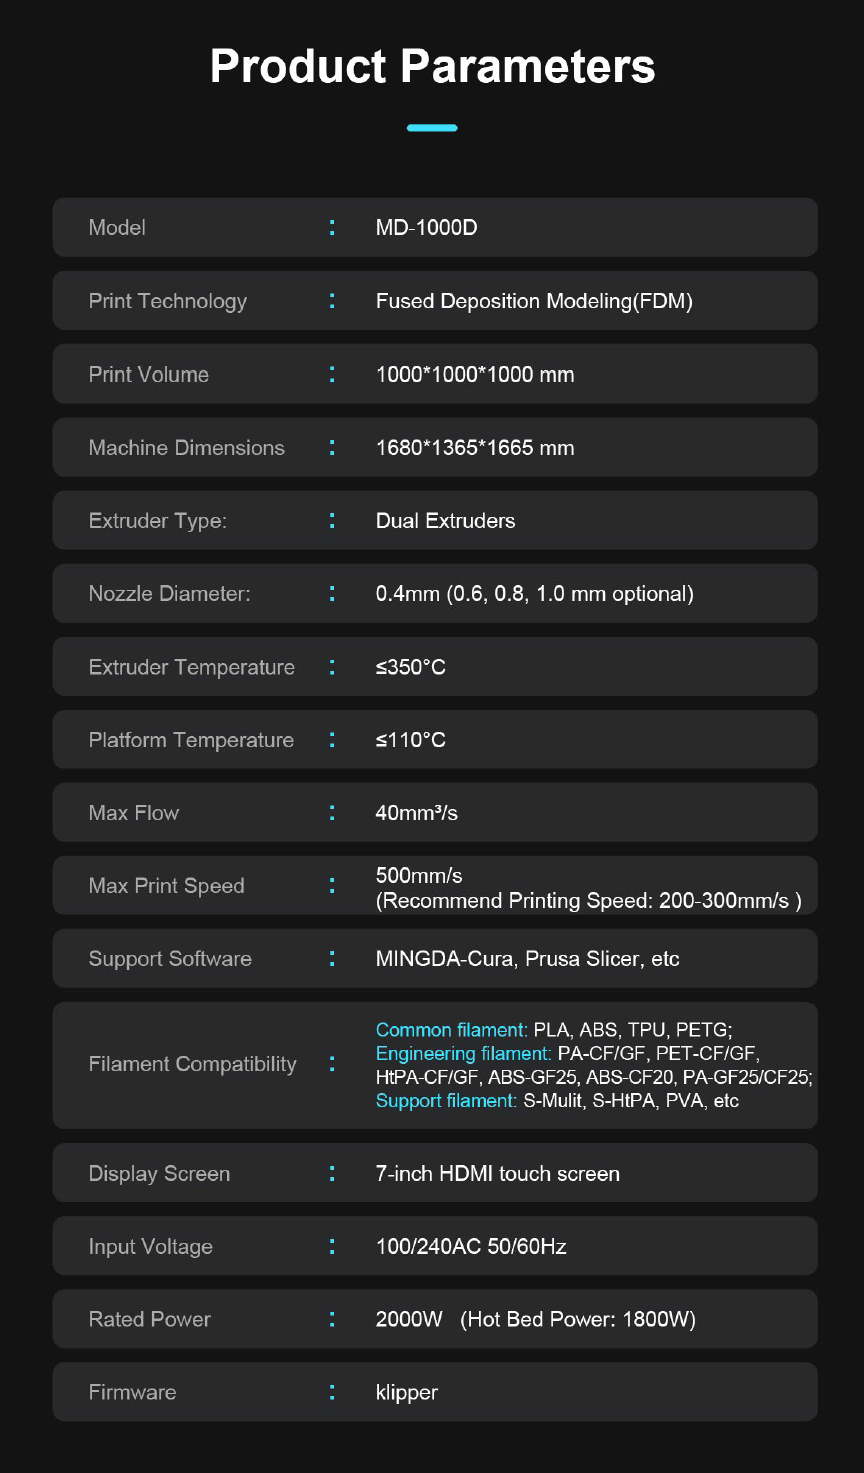
Task: Click the Print Volume value 1000*1000*1000 mm
Action: [475, 375]
